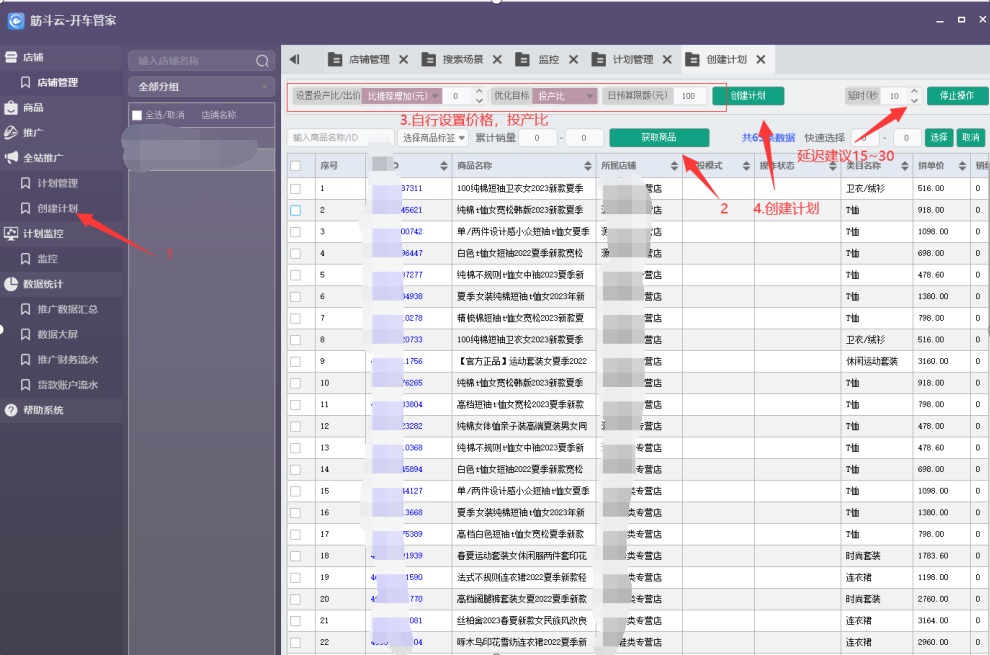This screenshot has width=990, height=655.
Task: Open the 推广 icon in sidebar
Action: pyautogui.click(x=11, y=133)
